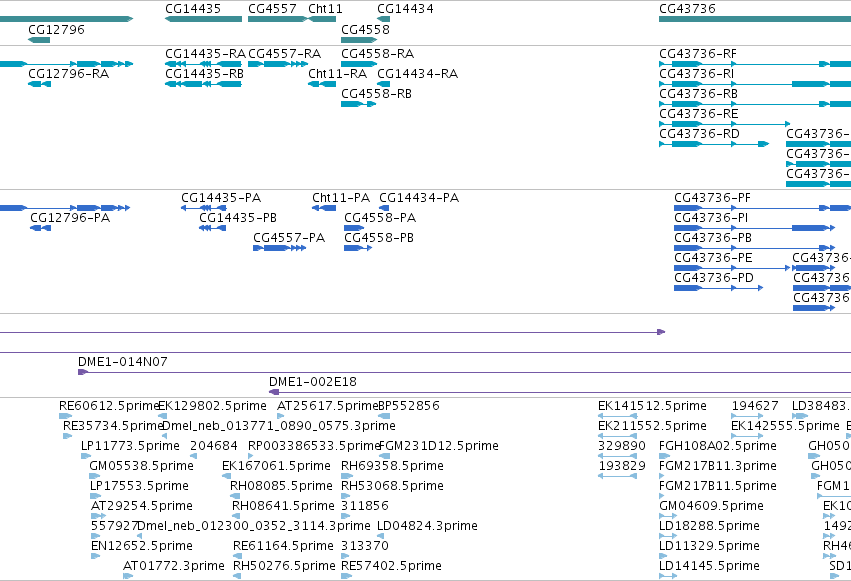Click protein CG43736-PB

(x=713, y=238)
